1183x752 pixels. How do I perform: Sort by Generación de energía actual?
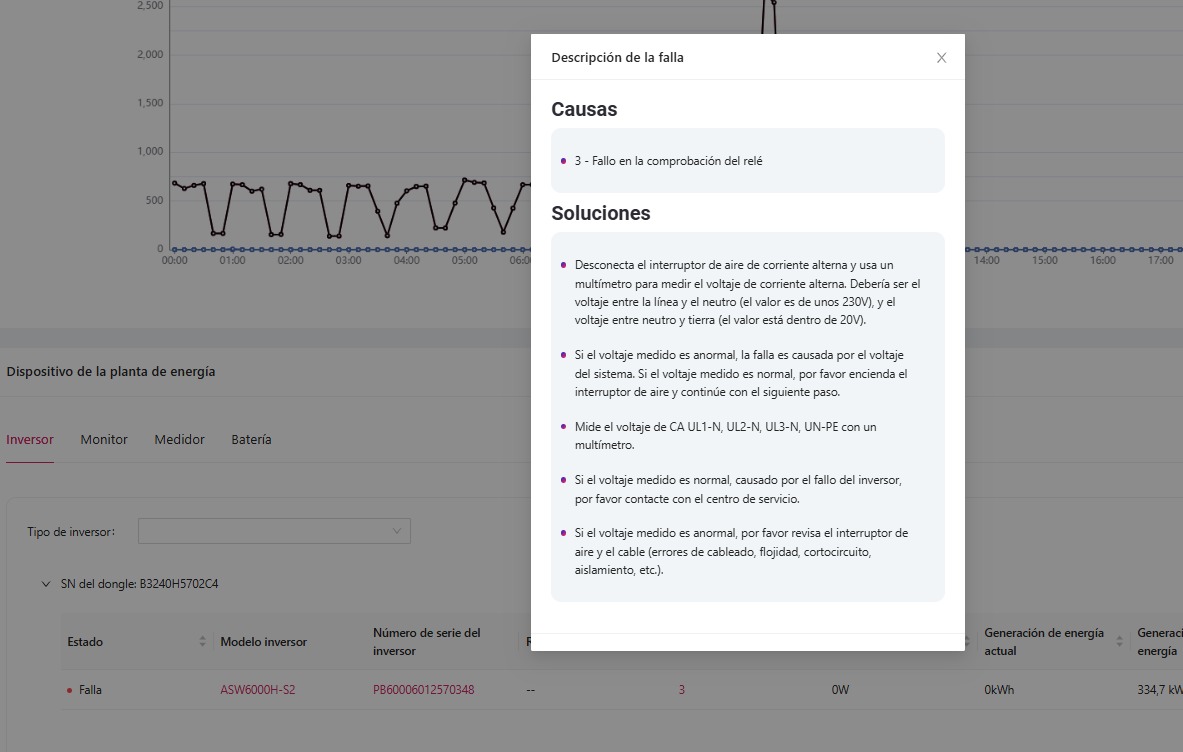(1119, 642)
